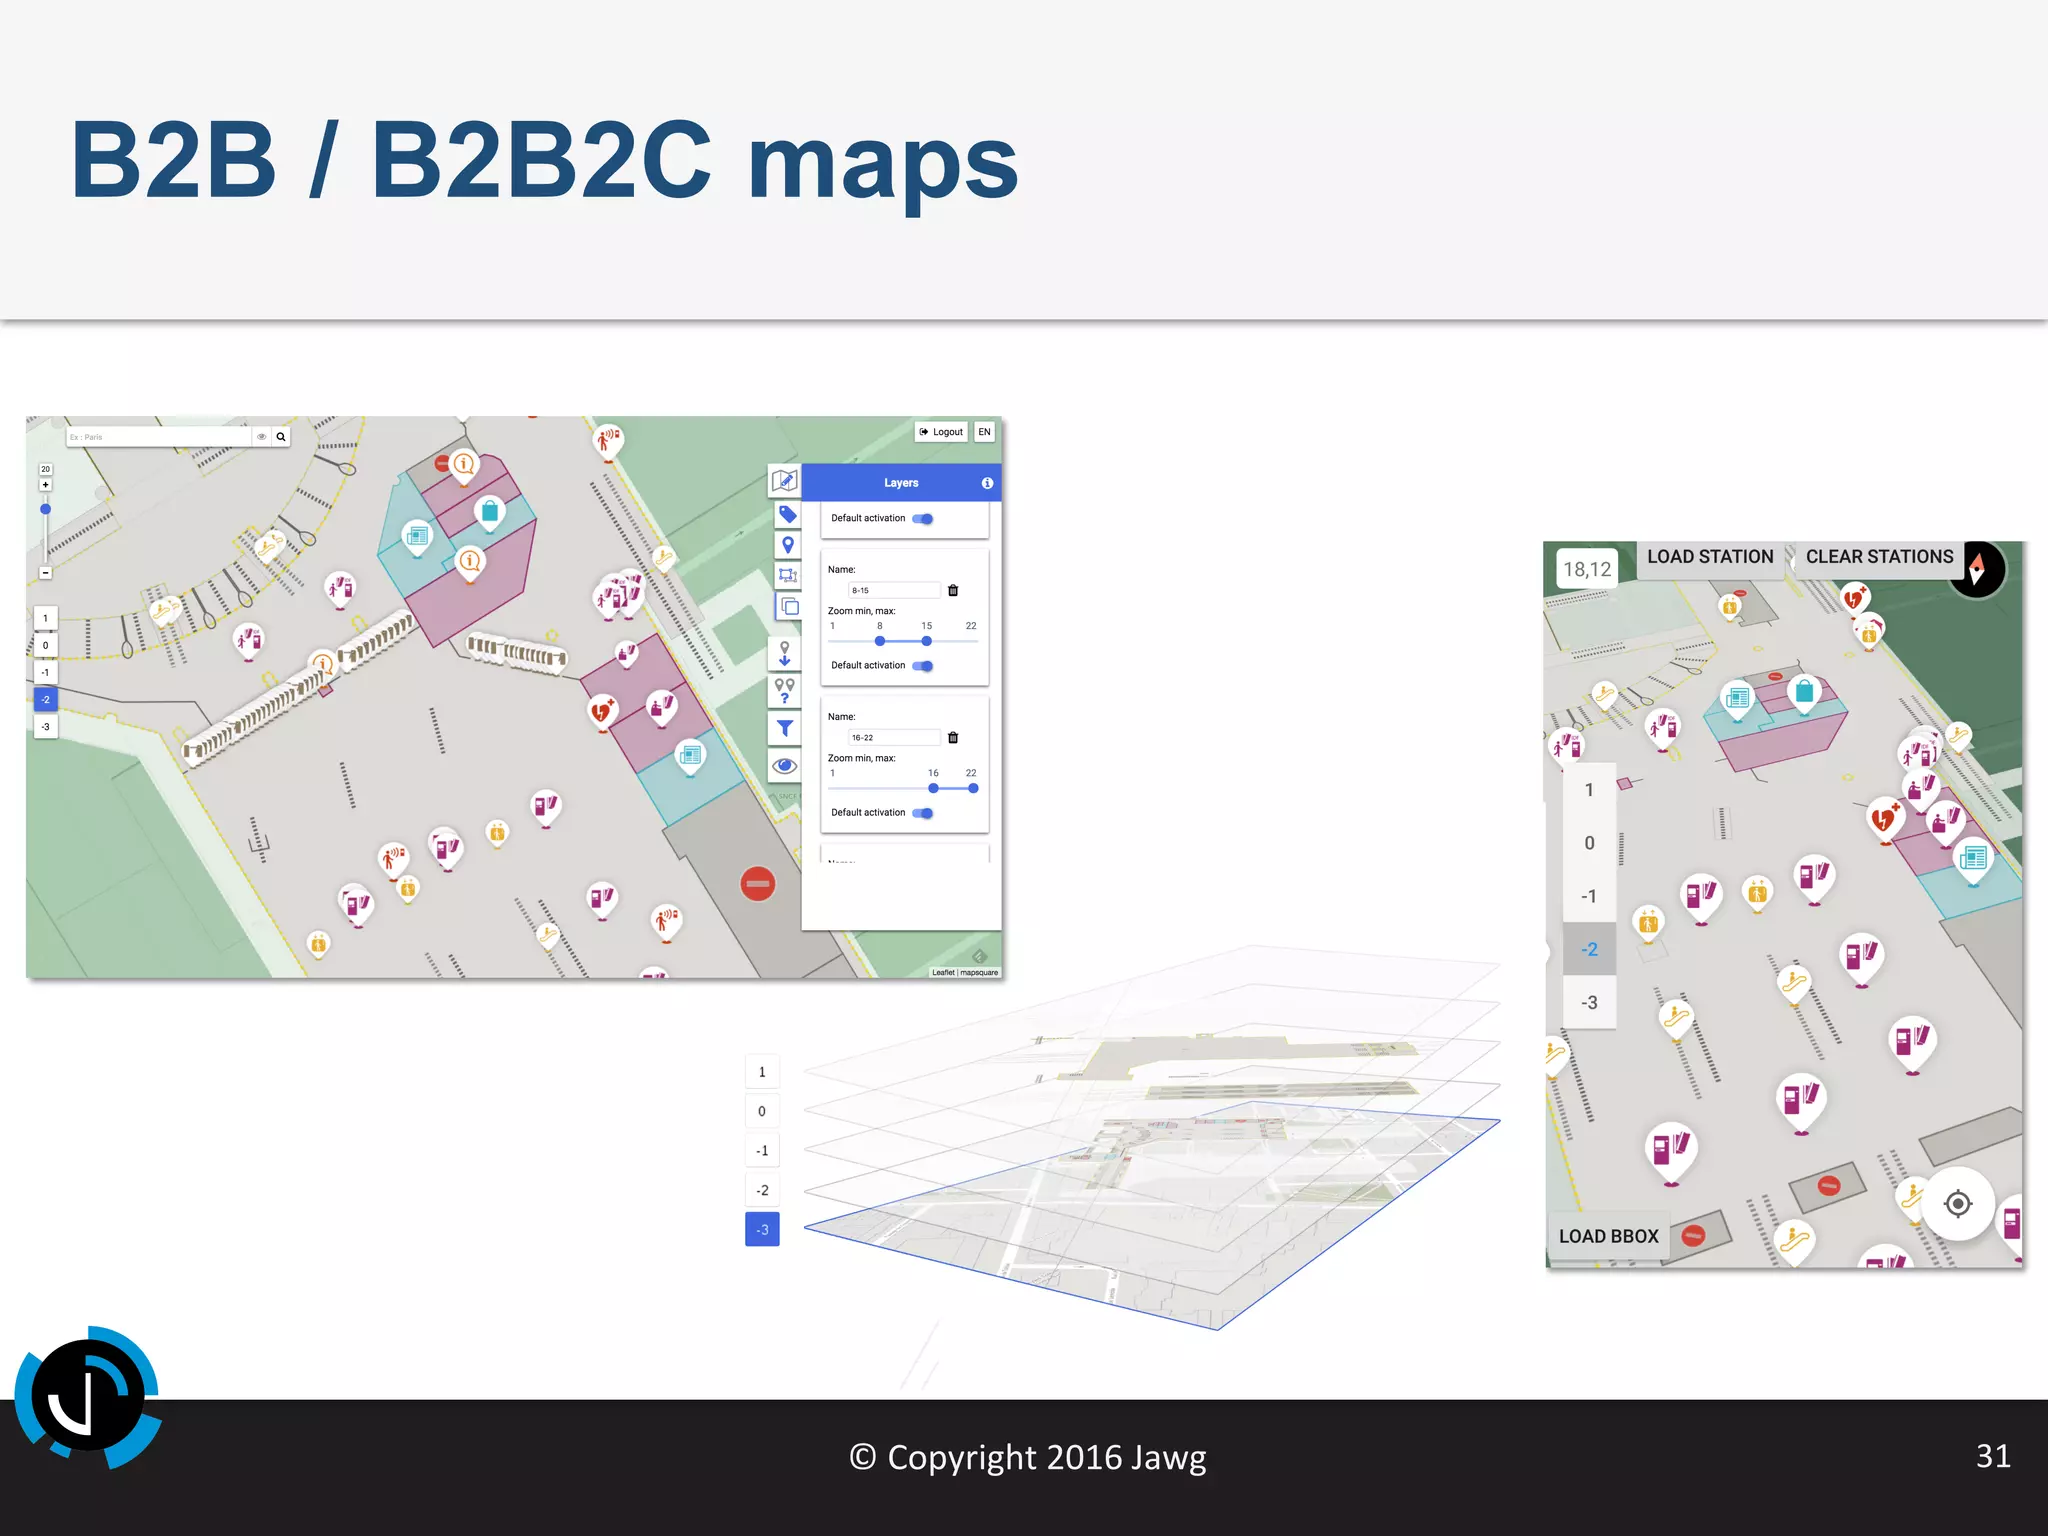Click the zoom slider handle on left map
This screenshot has width=2048, height=1536.
pos(45,509)
